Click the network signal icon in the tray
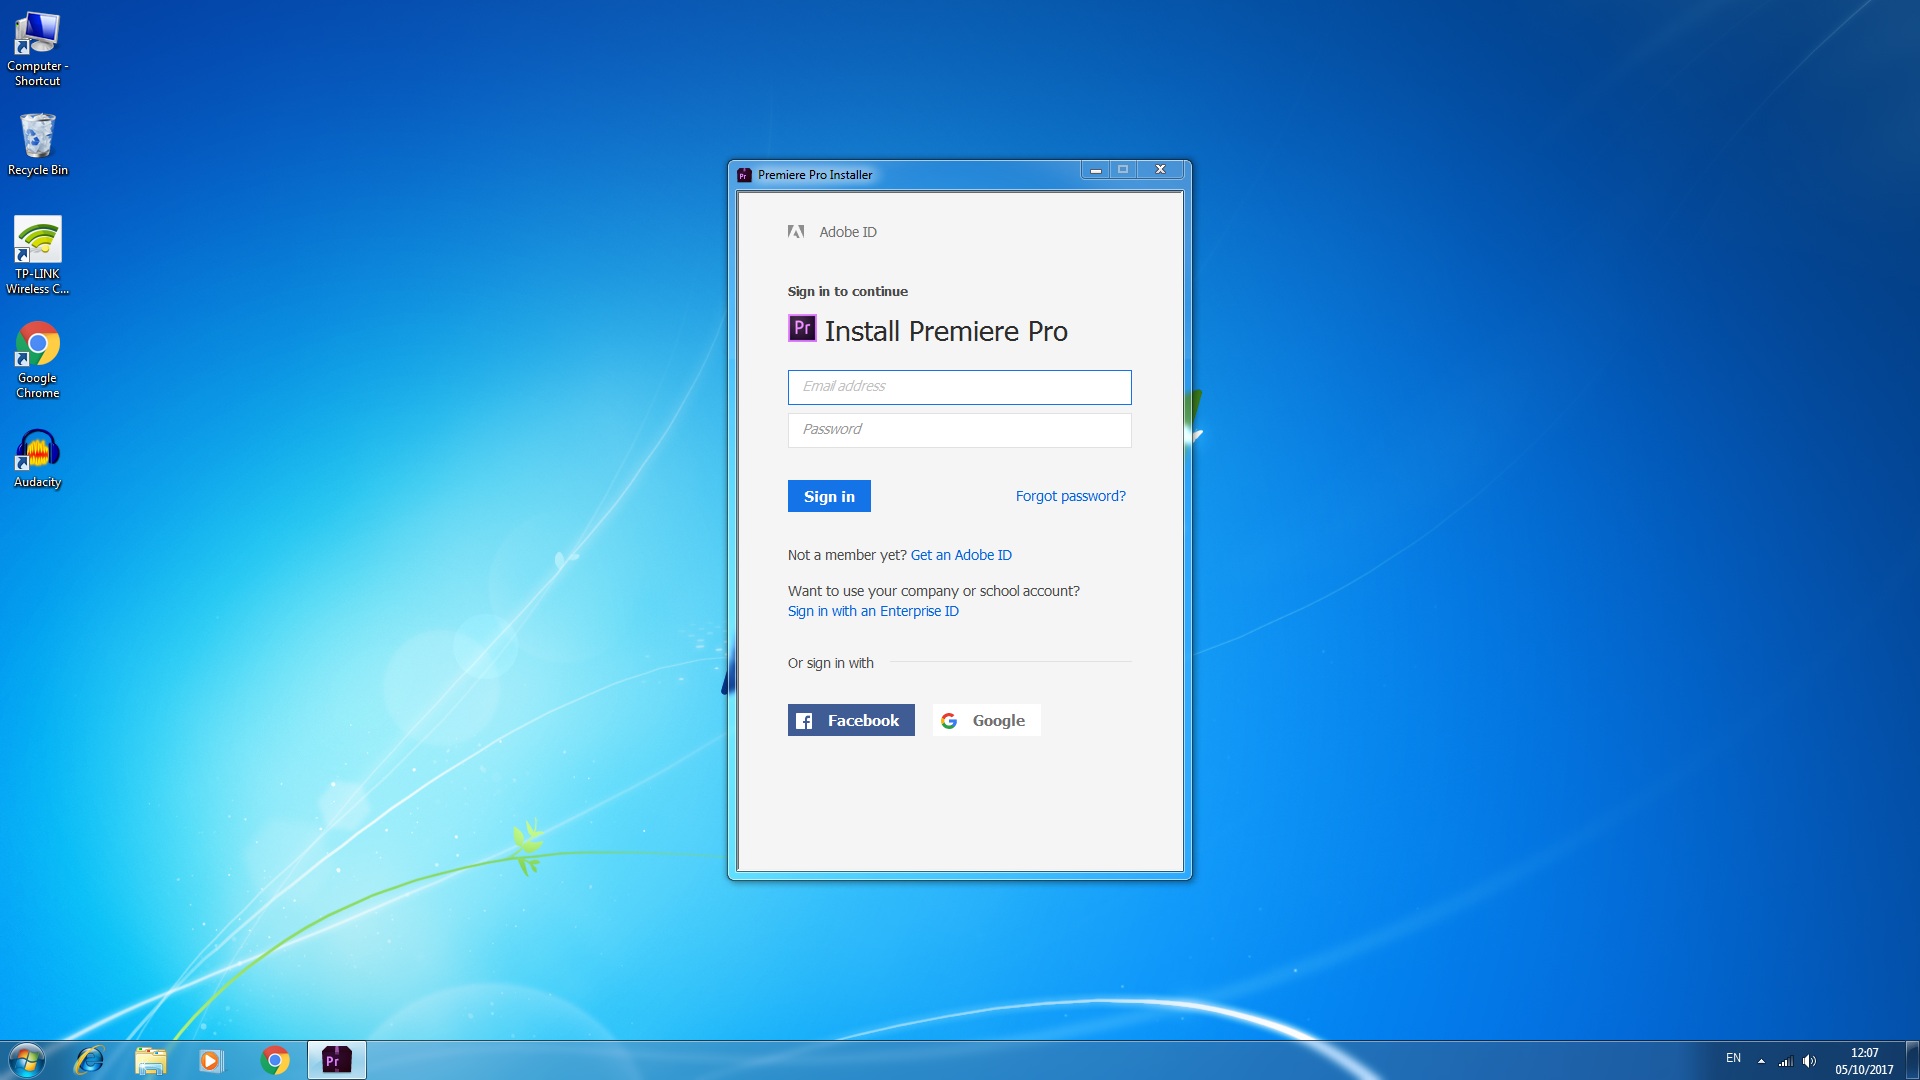1920x1080 pixels. coord(1785,1062)
